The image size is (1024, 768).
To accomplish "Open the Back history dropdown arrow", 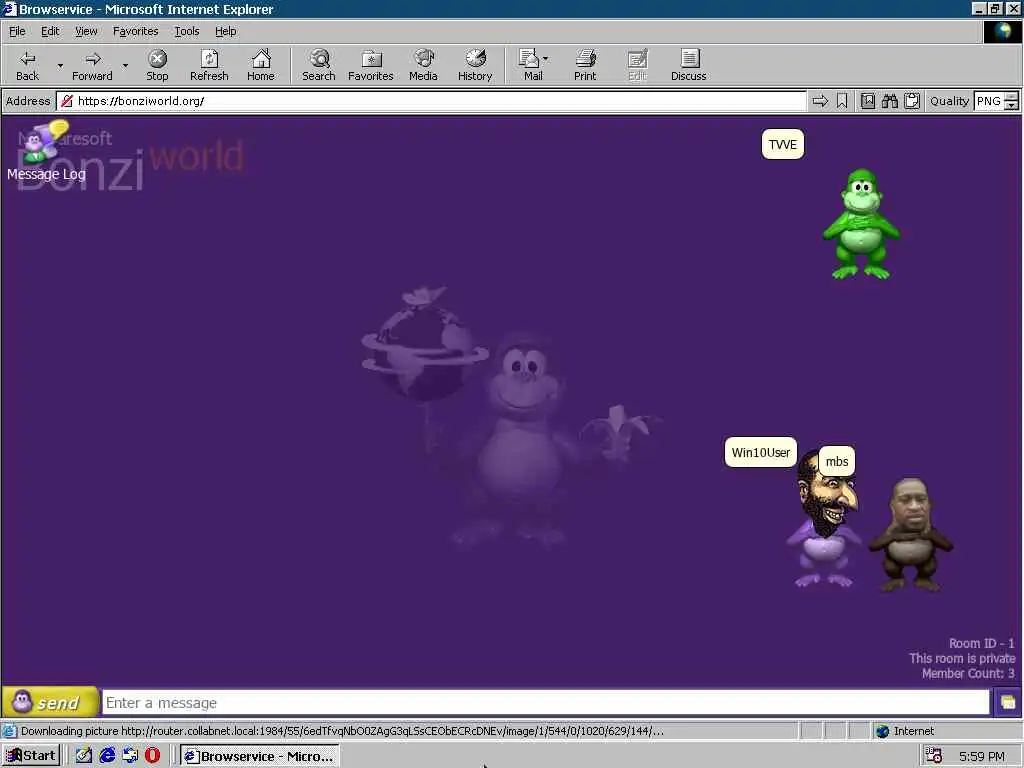I will pos(60,65).
